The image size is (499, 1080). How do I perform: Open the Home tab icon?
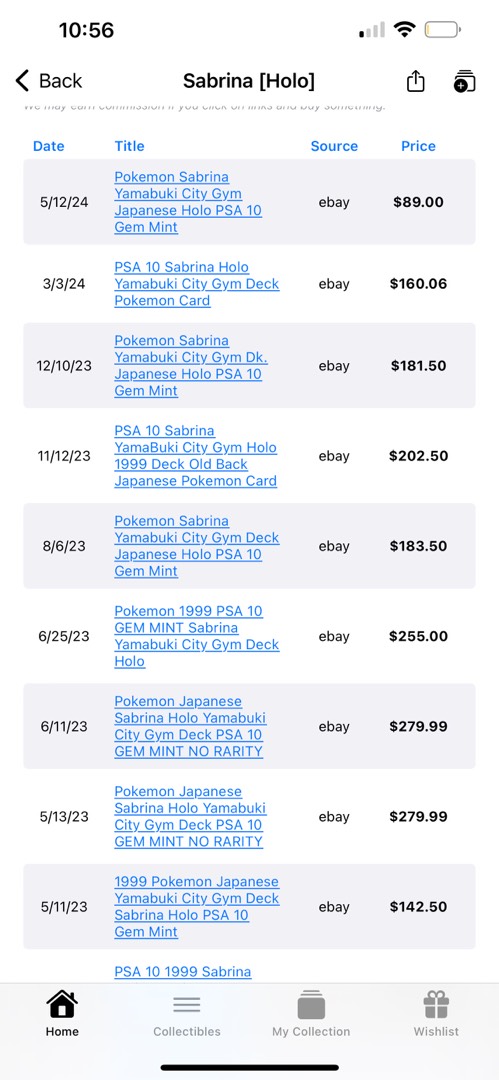pyautogui.click(x=62, y=1004)
